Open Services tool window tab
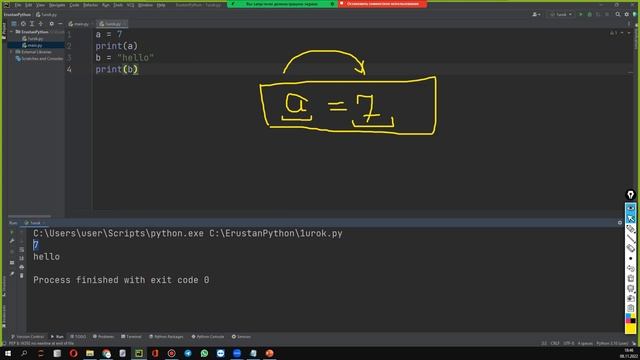 coord(241,337)
